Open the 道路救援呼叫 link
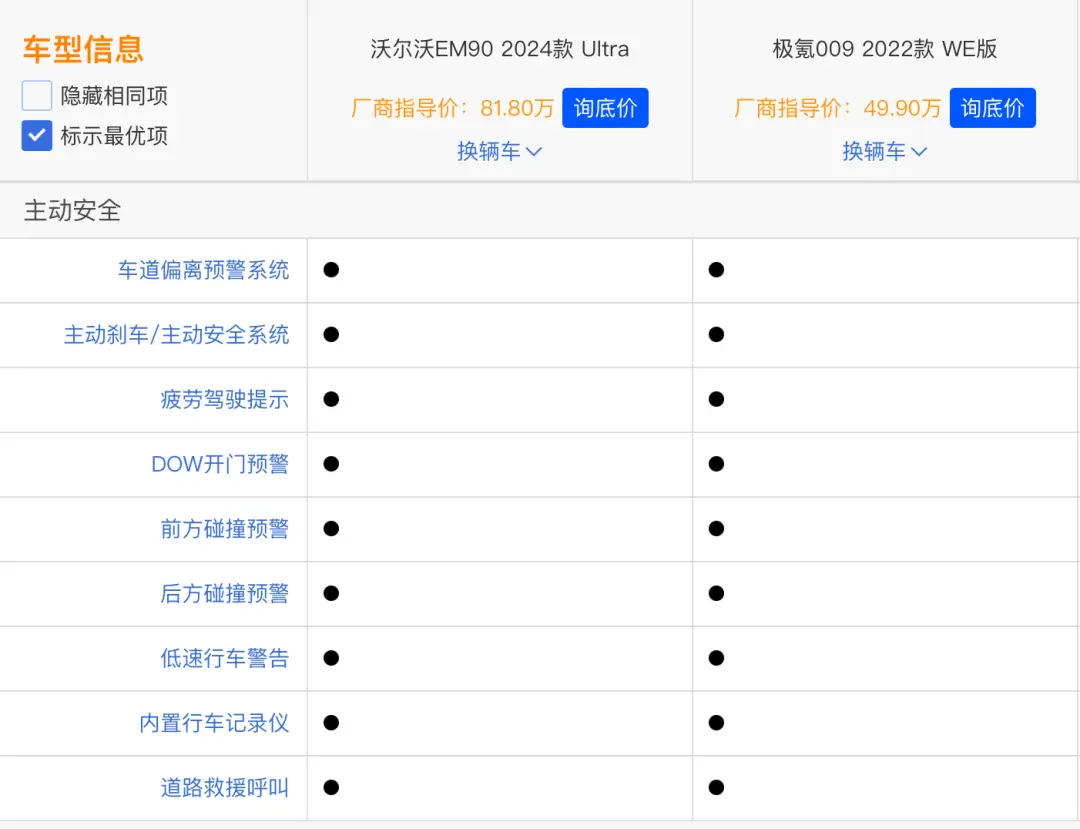Viewport: 1080px width, 829px height. pos(225,788)
